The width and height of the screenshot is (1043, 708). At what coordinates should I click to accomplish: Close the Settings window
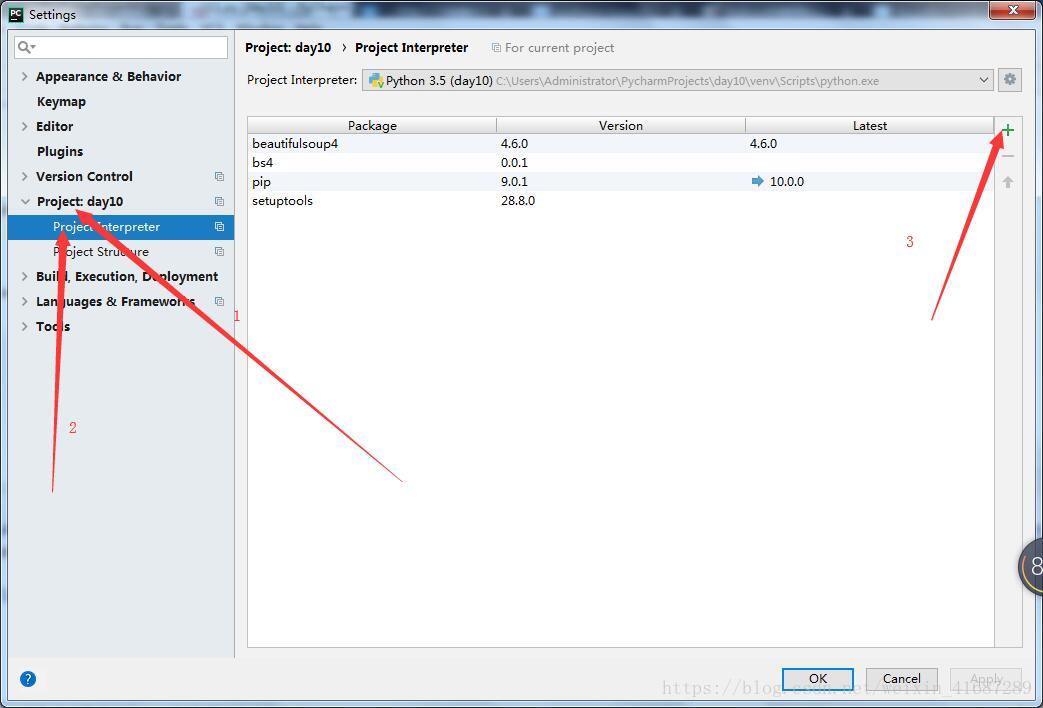[x=1012, y=10]
